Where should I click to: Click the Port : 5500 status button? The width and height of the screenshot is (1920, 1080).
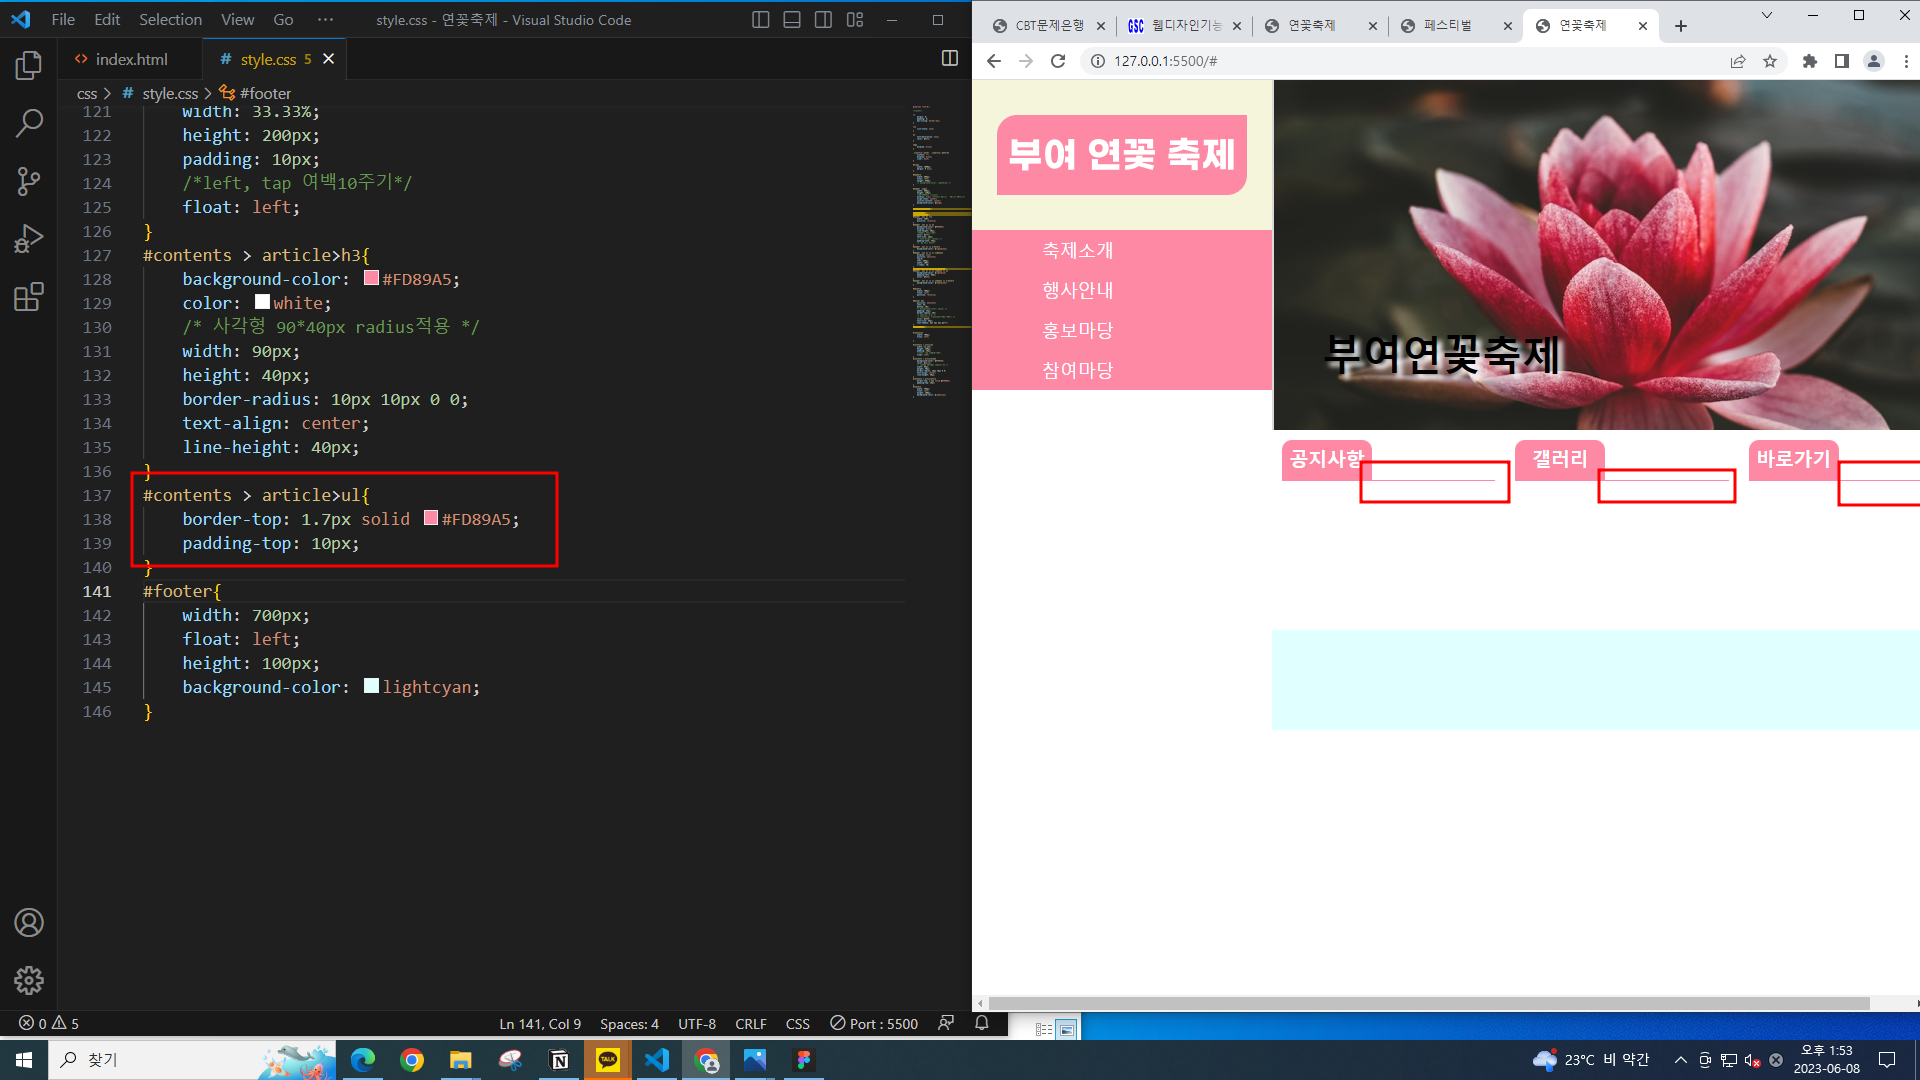[x=874, y=1023]
